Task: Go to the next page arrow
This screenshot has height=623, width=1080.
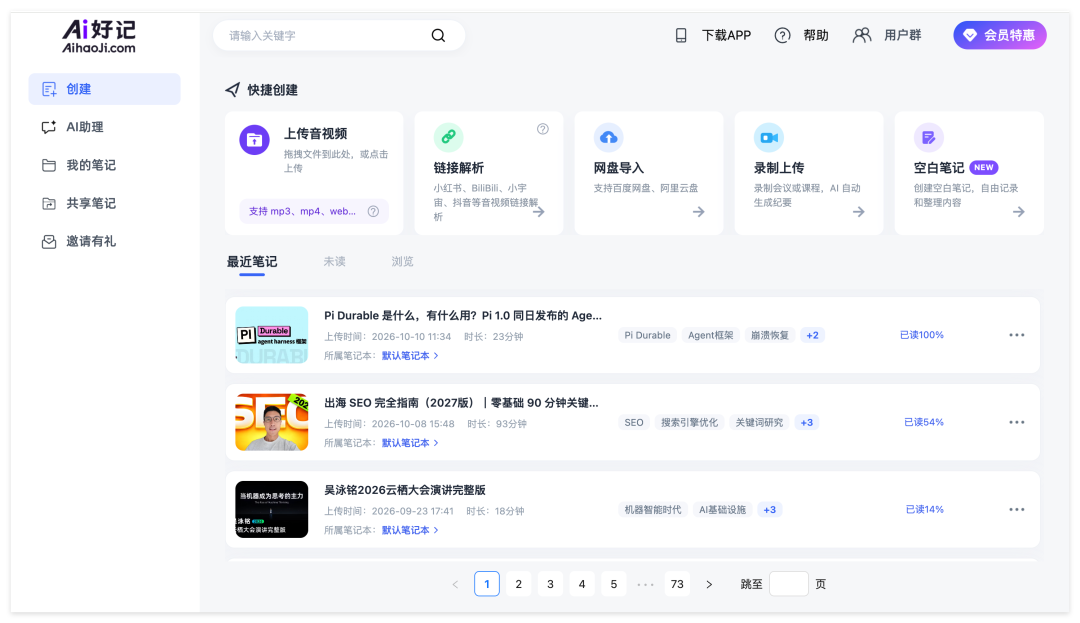Action: (709, 584)
